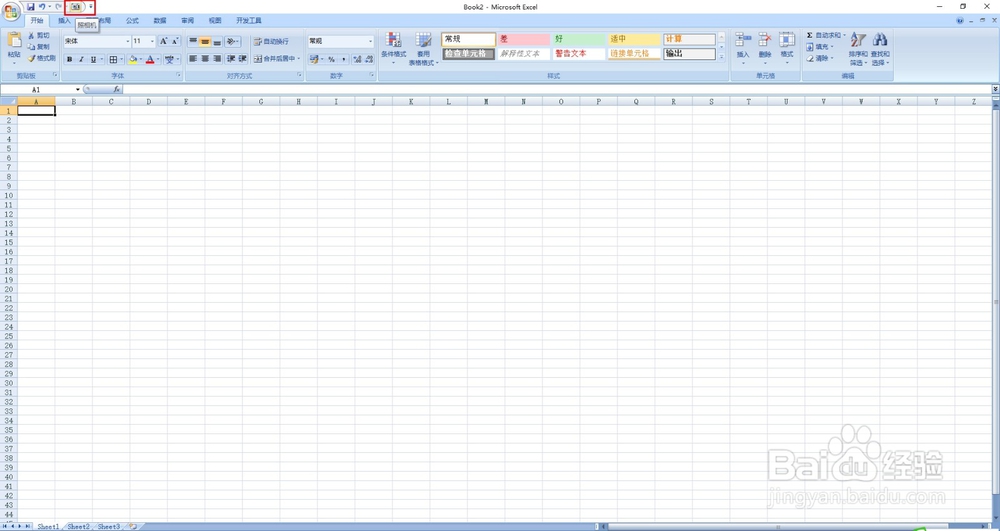Viewport: 1000px width, 531px height.
Task: Toggle Italic formatting
Action: (82, 59)
